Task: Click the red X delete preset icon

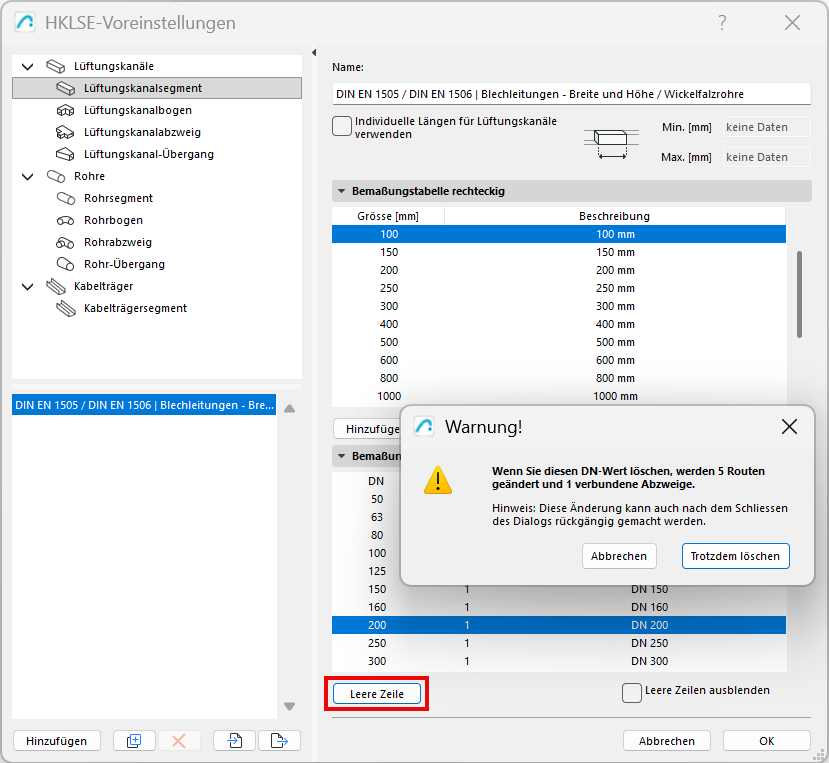Action: coord(179,741)
